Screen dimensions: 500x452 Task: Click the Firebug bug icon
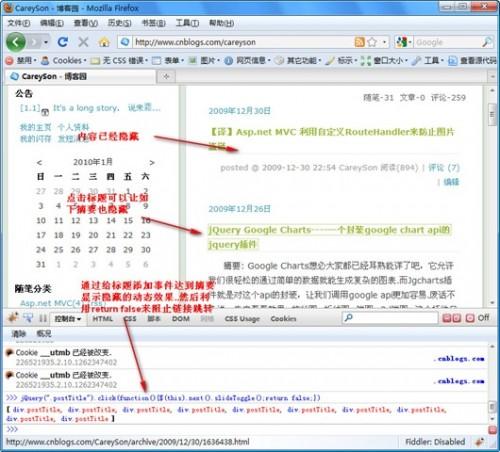click(13, 318)
